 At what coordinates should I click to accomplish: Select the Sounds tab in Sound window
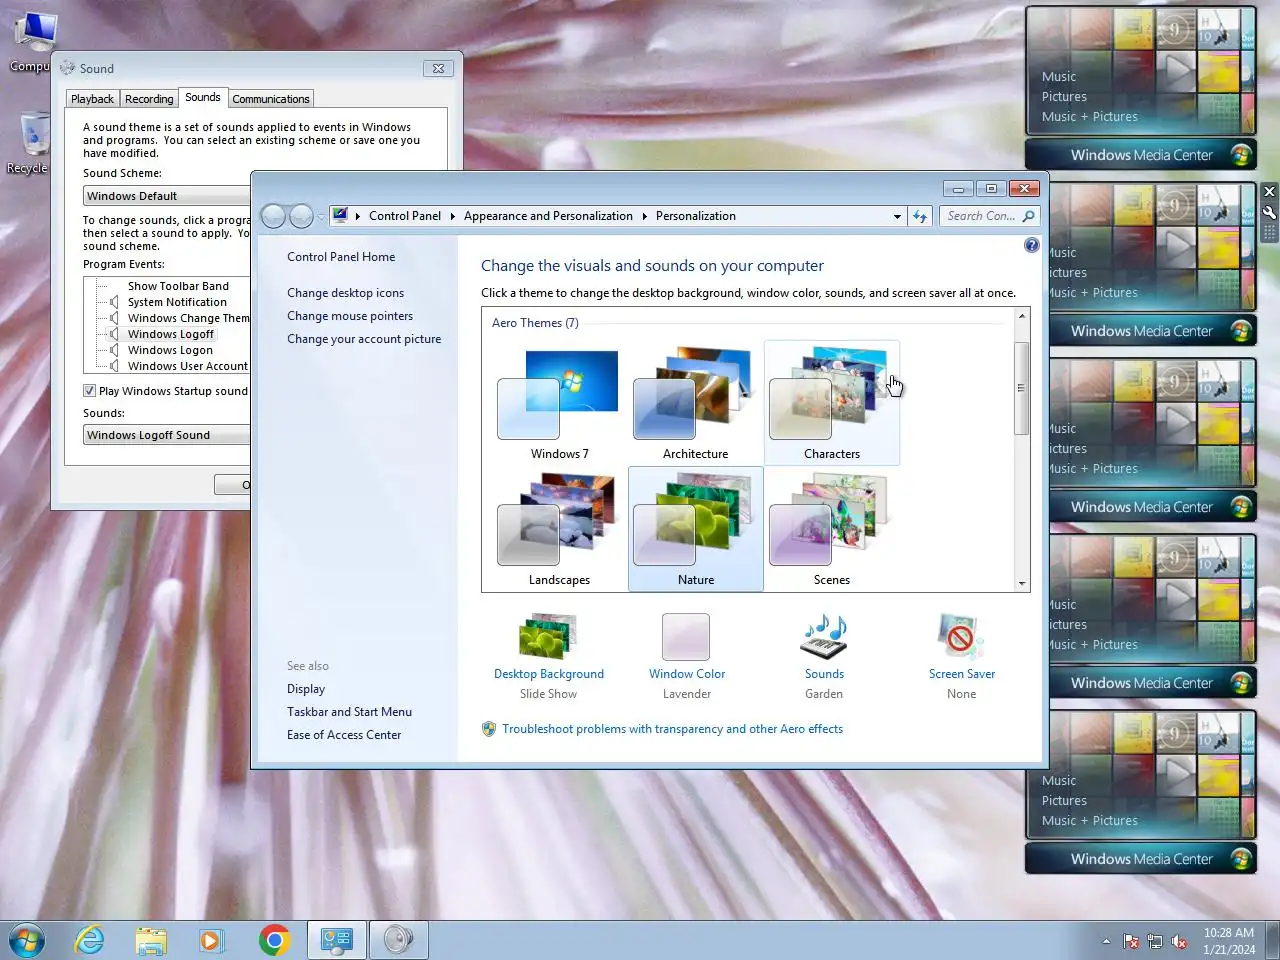tap(203, 97)
